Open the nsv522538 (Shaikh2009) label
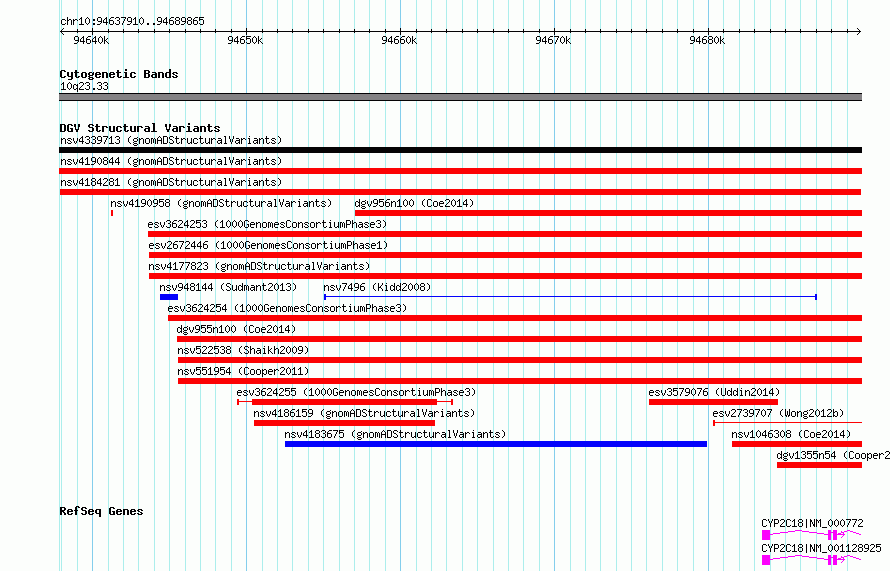The height and width of the screenshot is (571, 890). [243, 350]
